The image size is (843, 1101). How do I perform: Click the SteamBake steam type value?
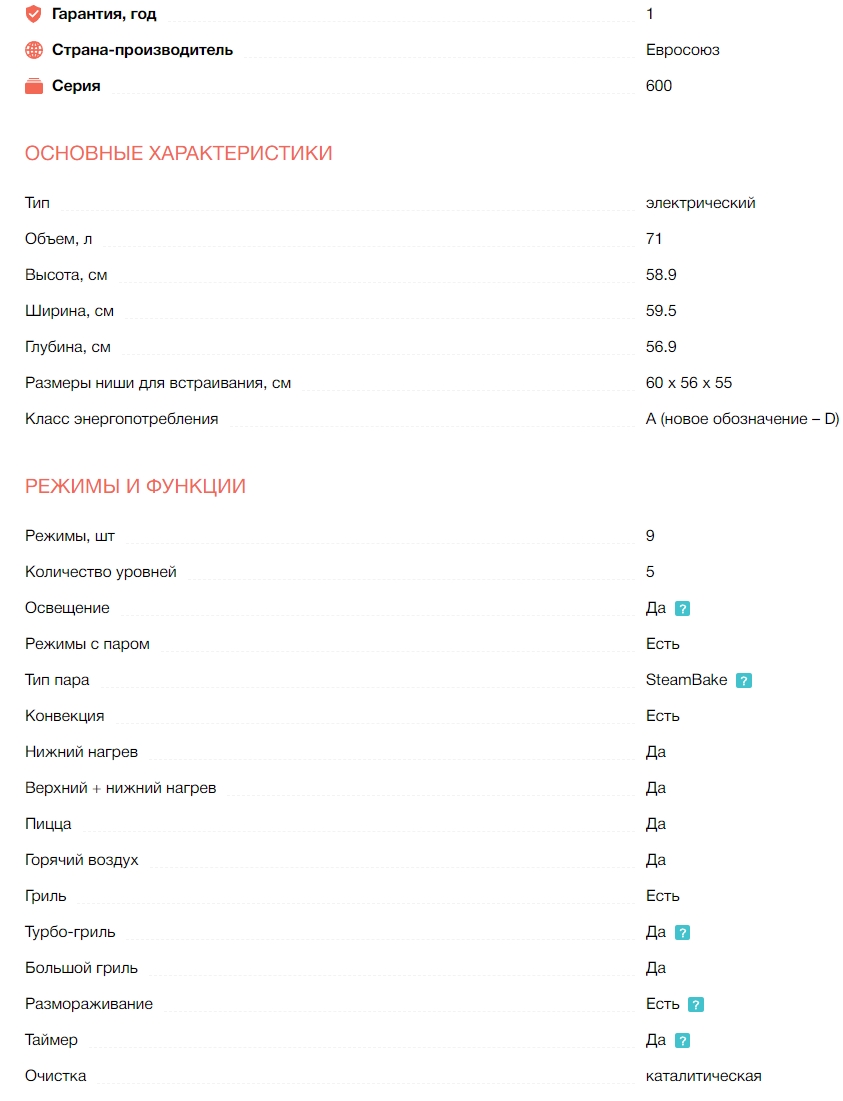click(686, 680)
